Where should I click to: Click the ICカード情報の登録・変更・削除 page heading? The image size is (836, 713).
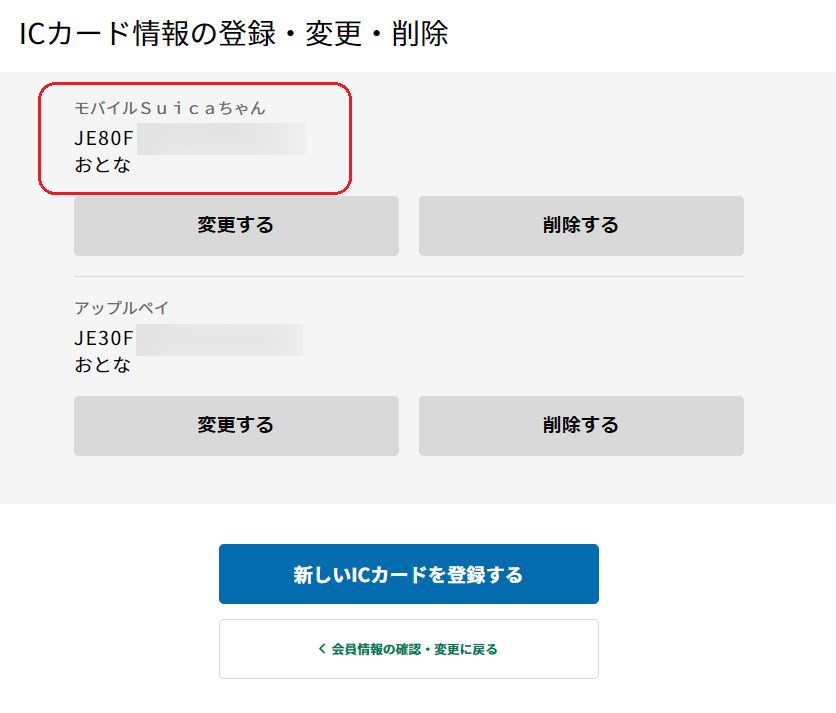pos(234,34)
